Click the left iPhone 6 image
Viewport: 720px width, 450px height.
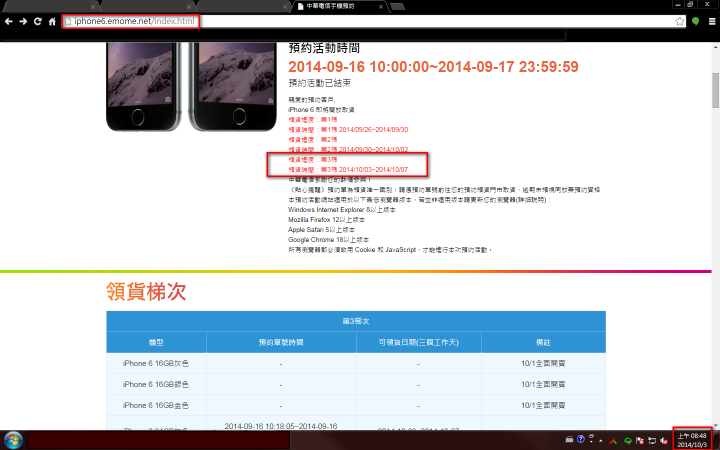pyautogui.click(x=143, y=87)
